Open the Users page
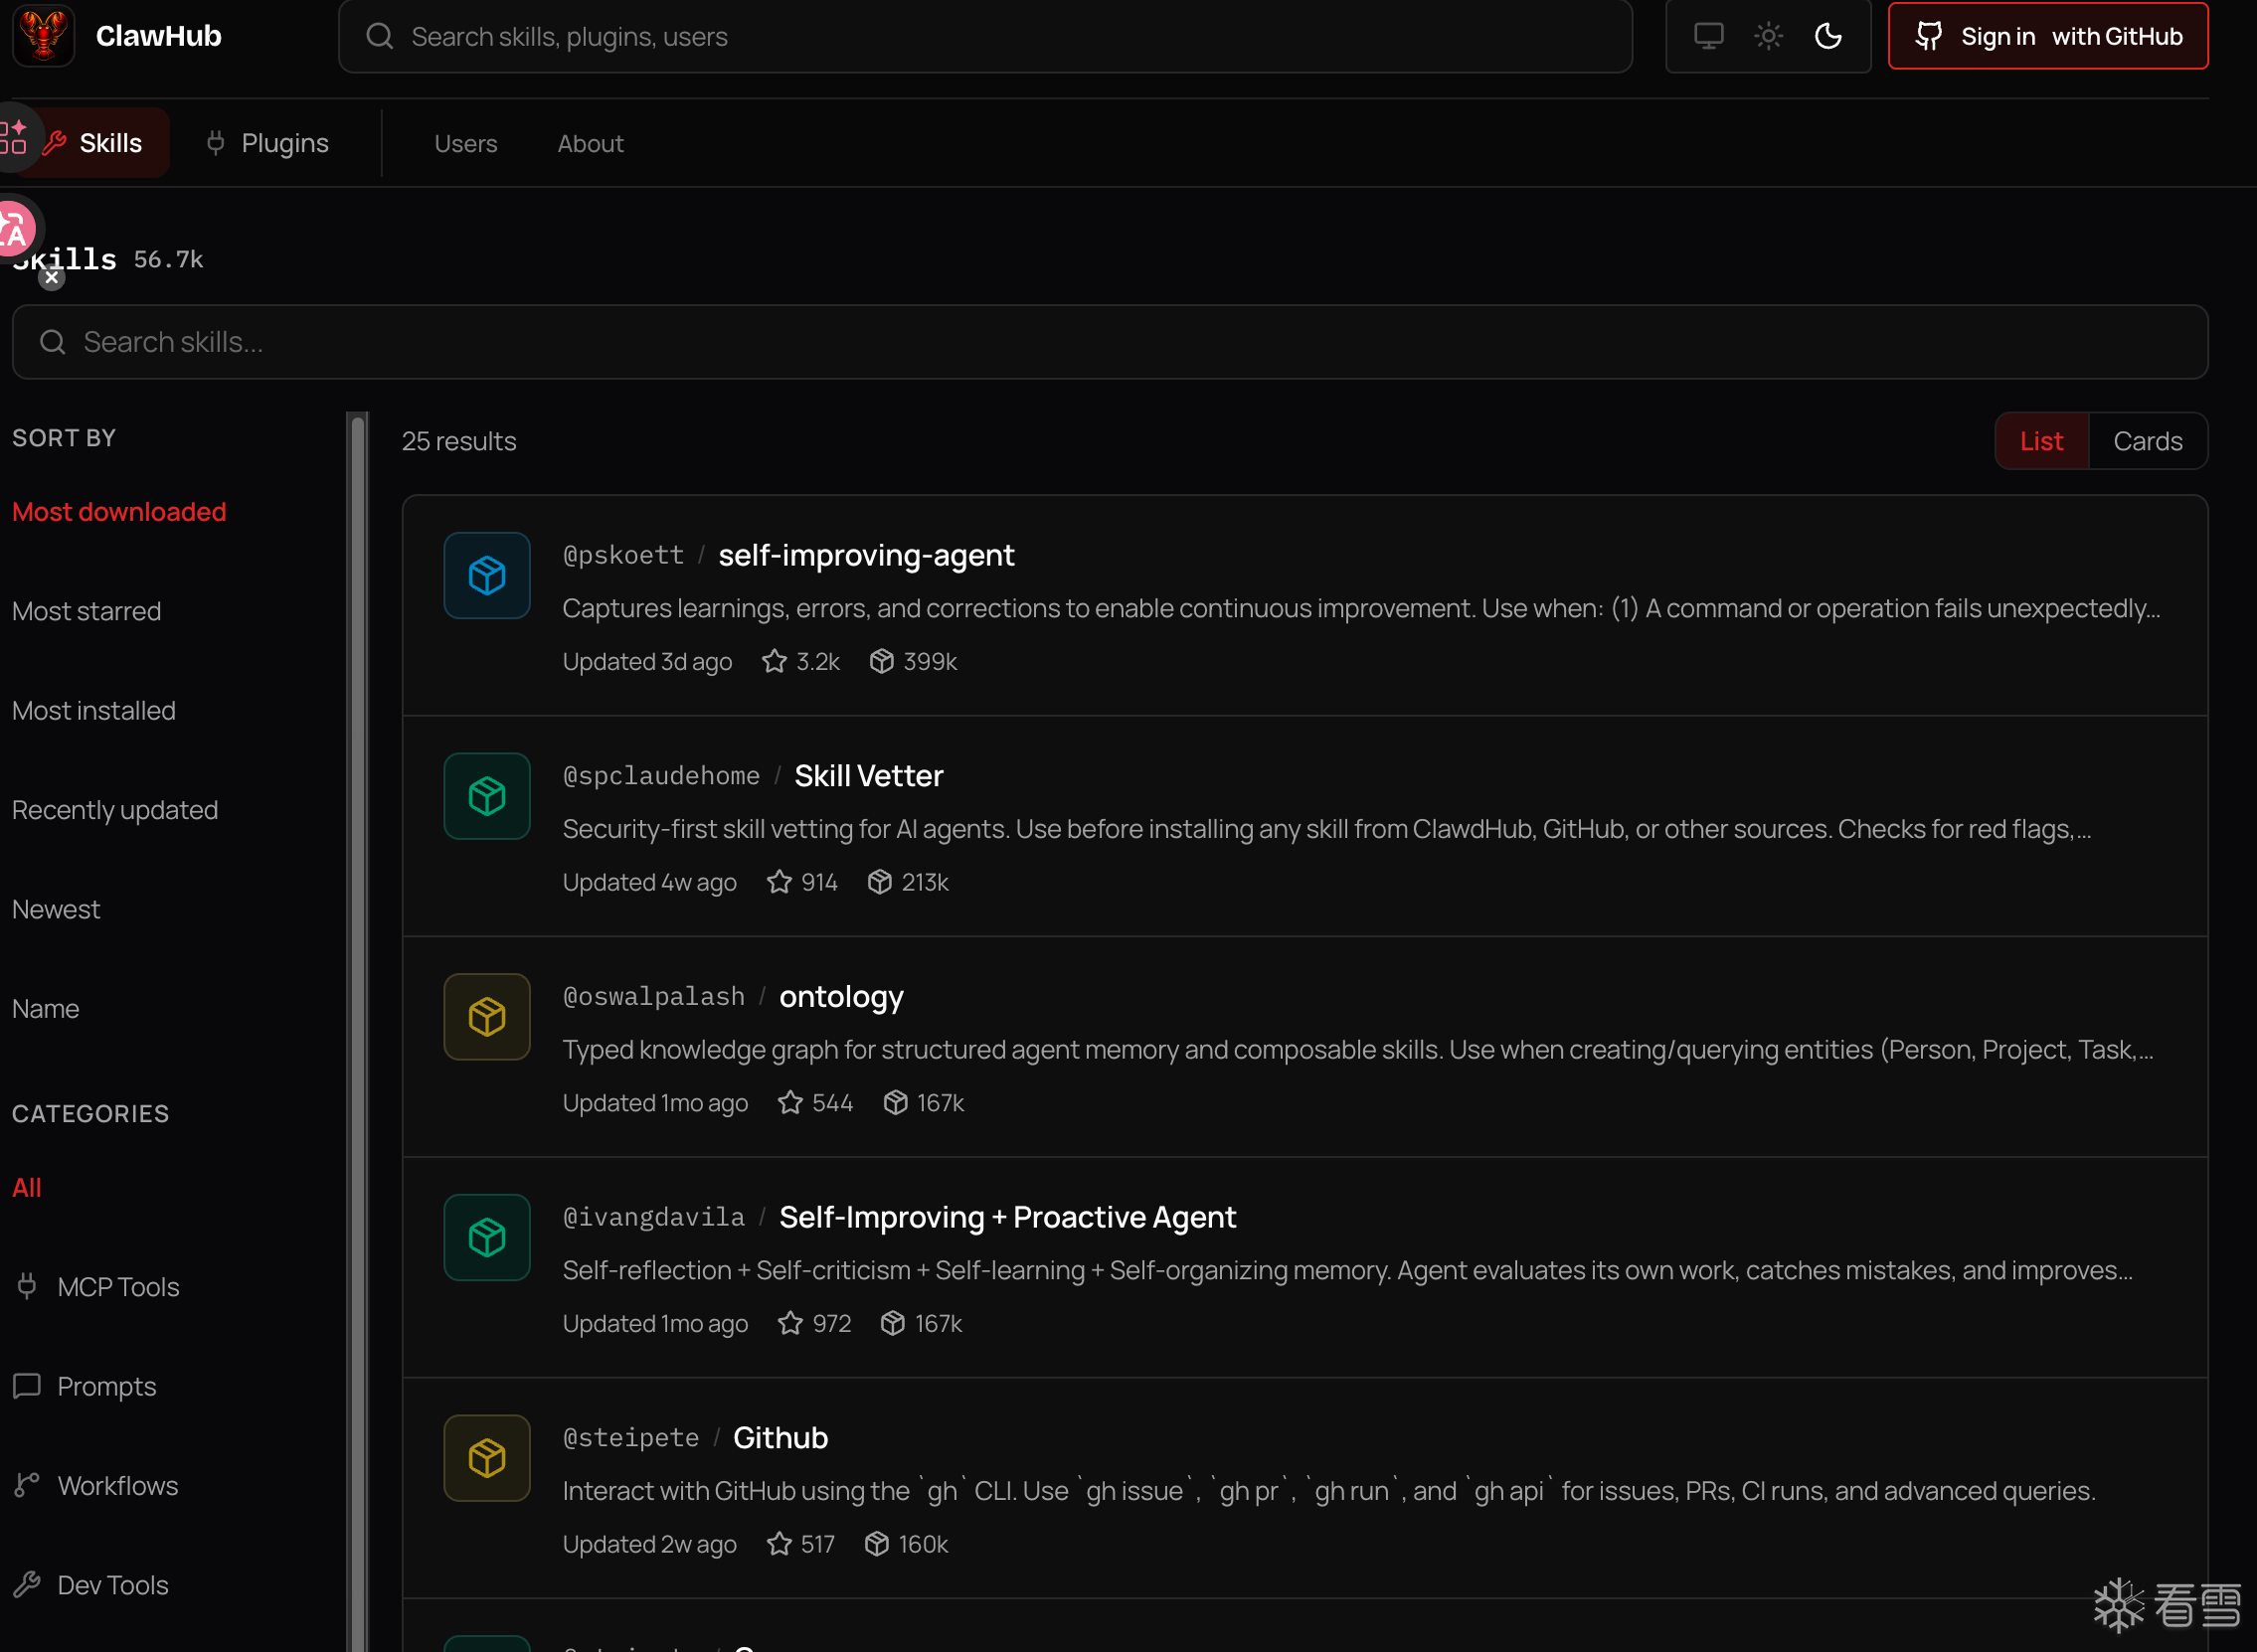2257x1652 pixels. coord(465,144)
